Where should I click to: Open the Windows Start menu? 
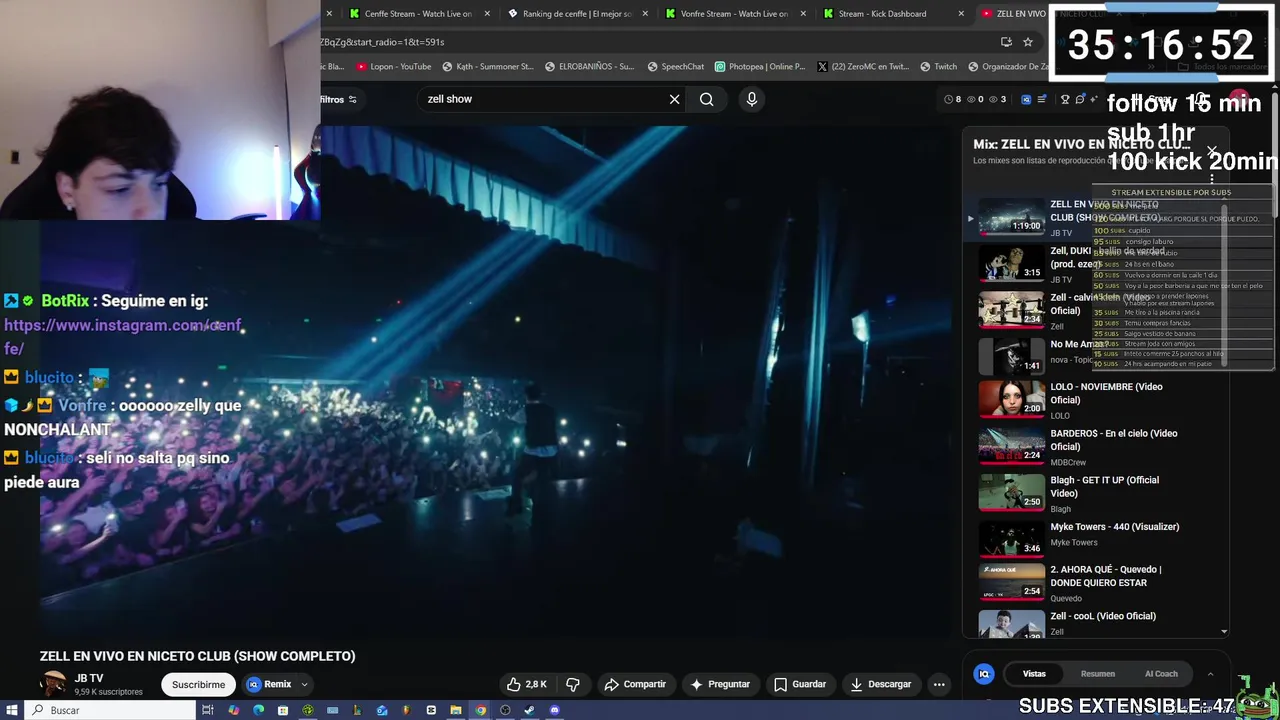(12, 710)
